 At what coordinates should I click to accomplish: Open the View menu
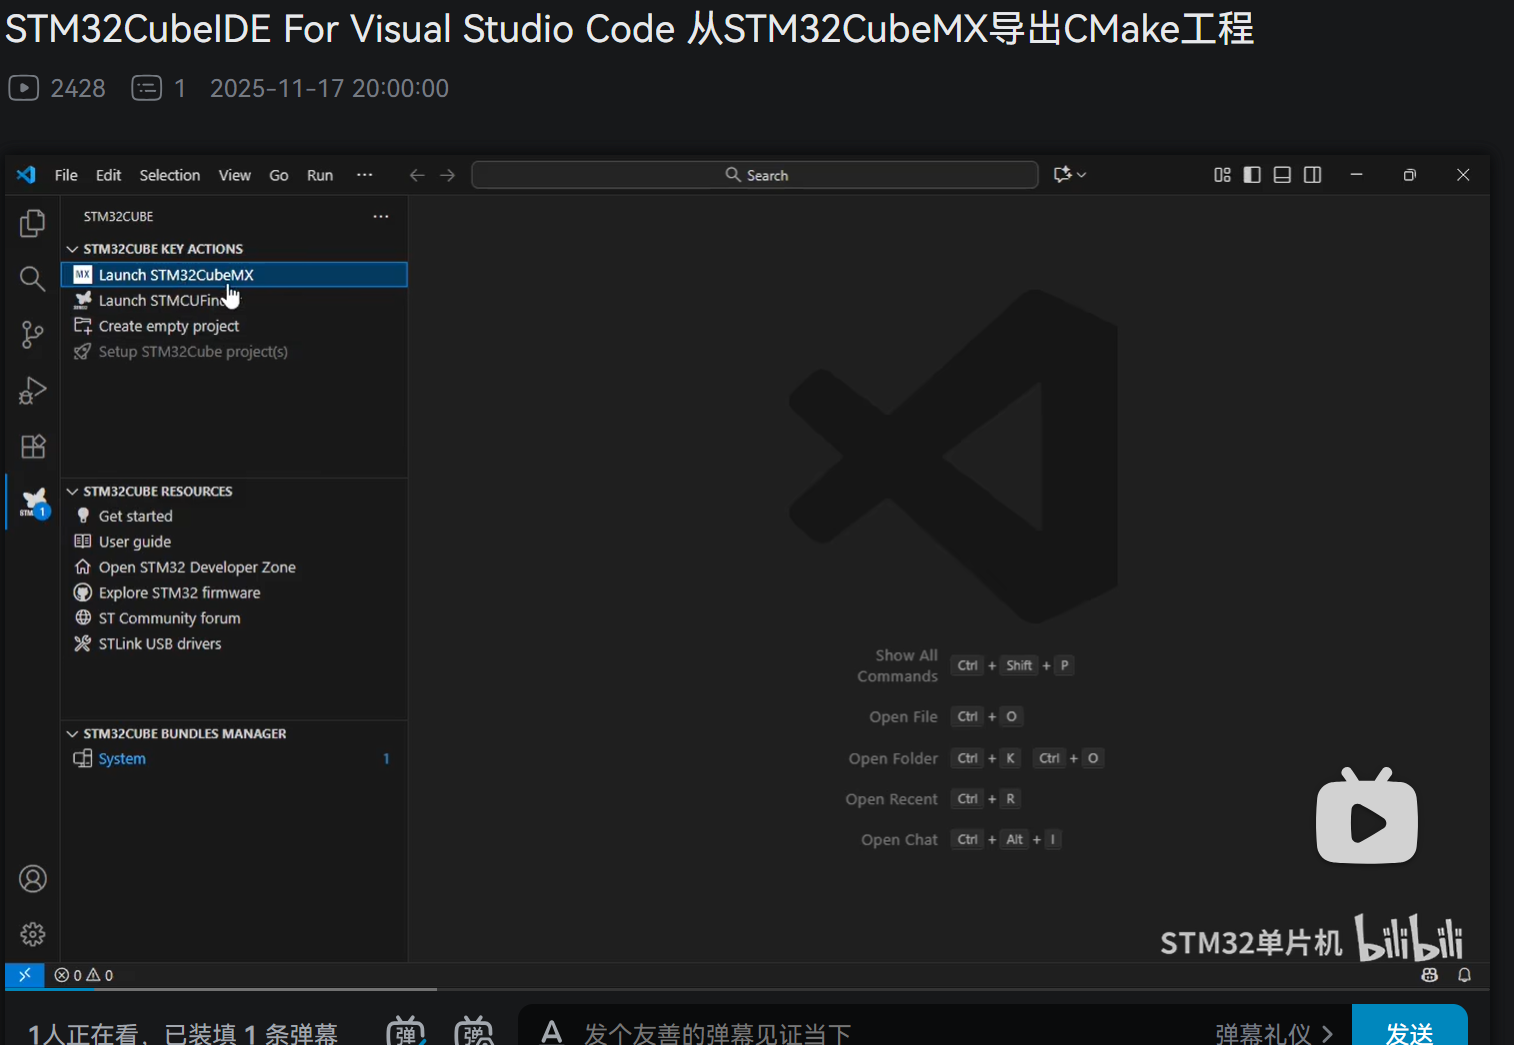pyautogui.click(x=235, y=175)
